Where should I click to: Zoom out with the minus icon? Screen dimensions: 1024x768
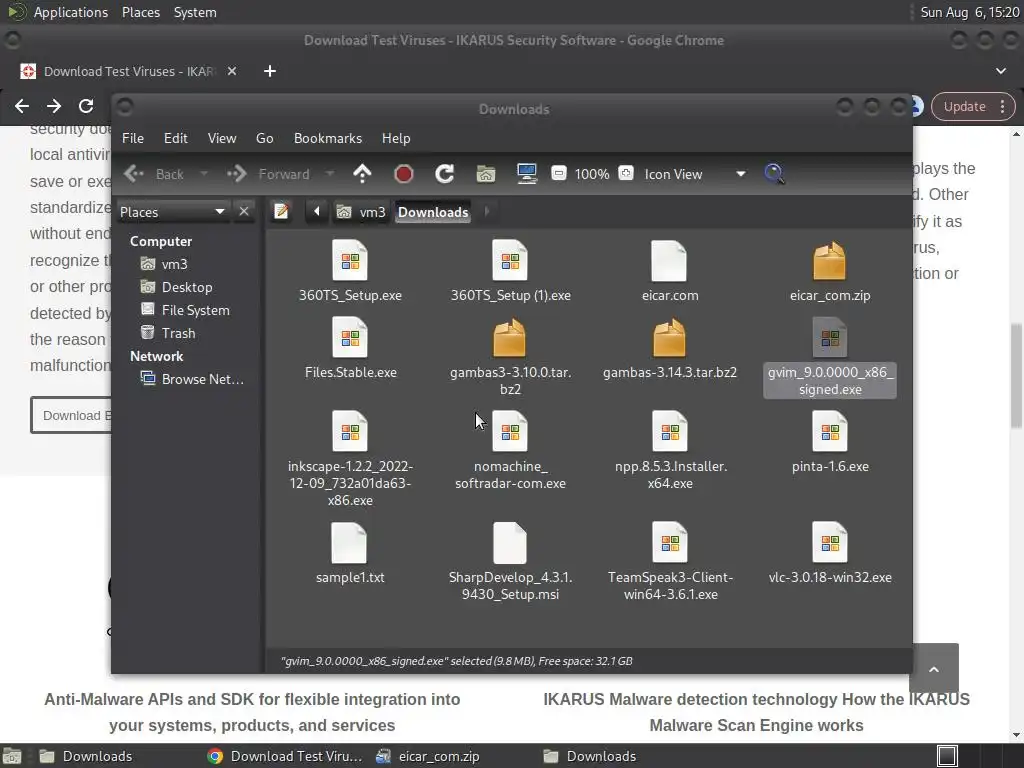point(558,173)
